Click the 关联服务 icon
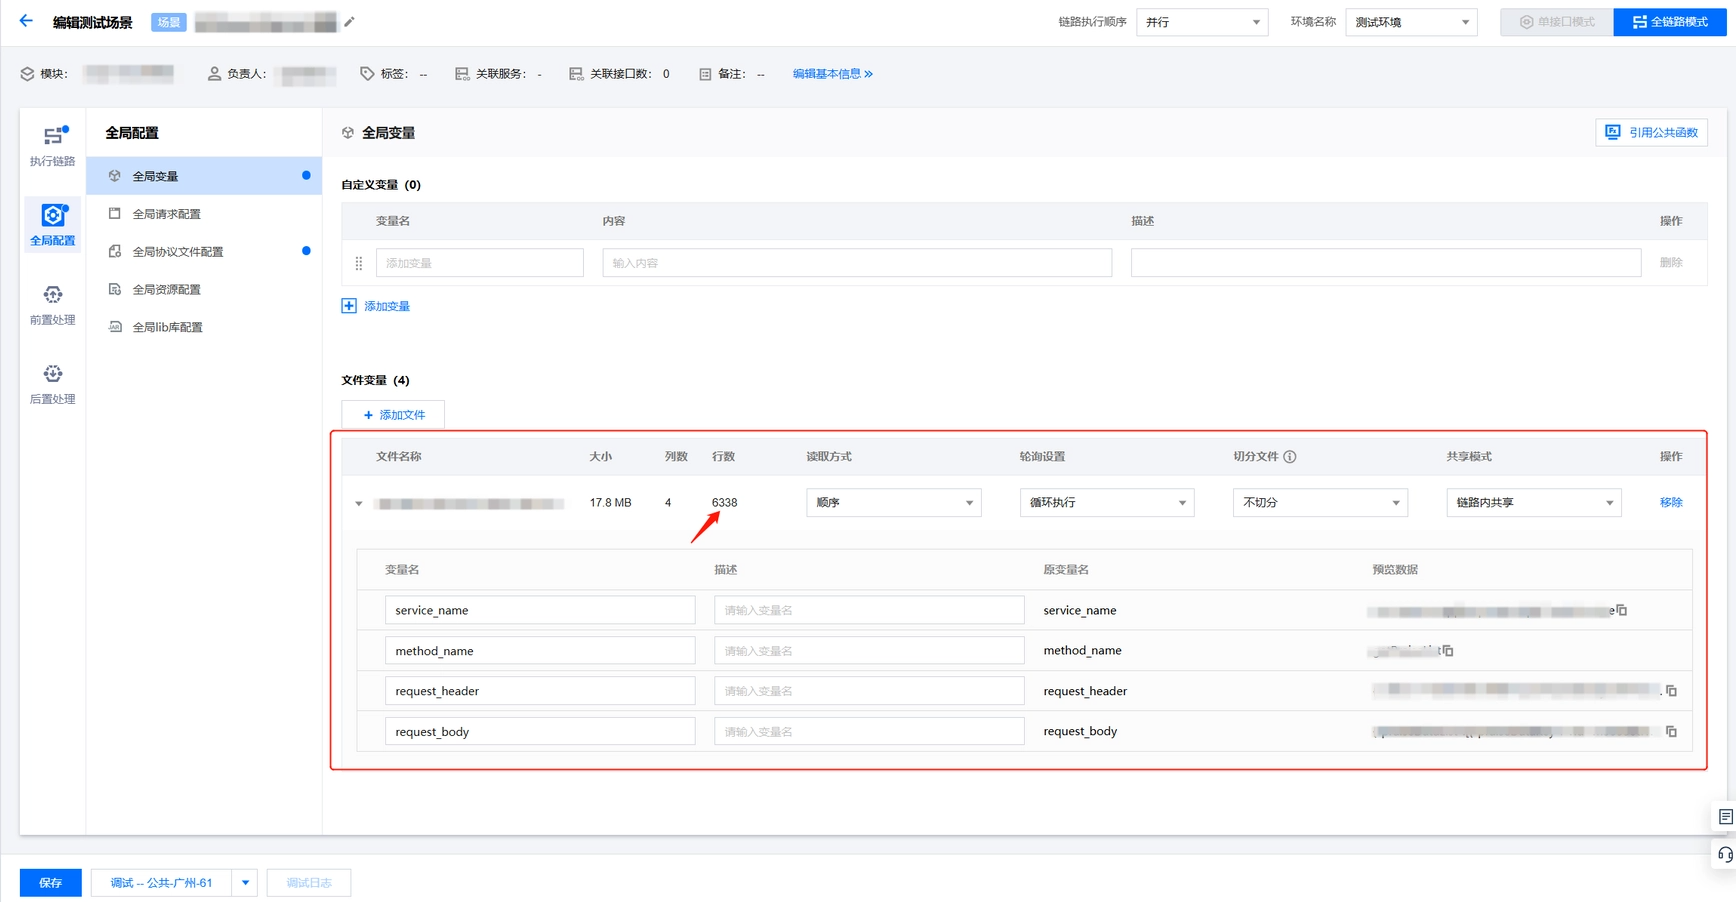Viewport: 1736px width, 902px height. click(x=462, y=74)
